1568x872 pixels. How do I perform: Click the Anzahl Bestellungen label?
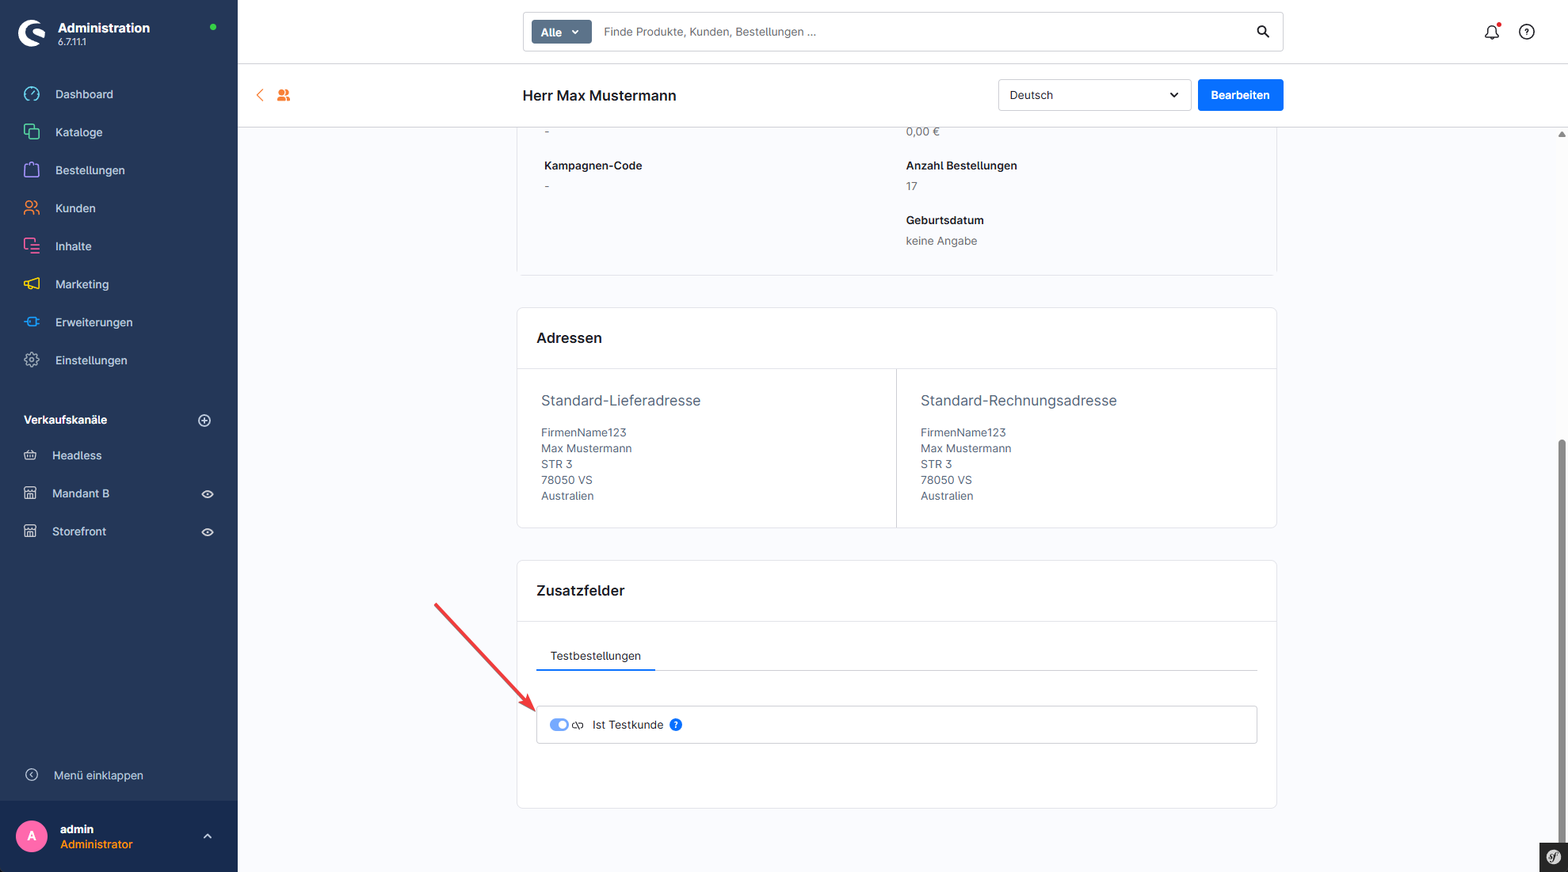(x=961, y=166)
